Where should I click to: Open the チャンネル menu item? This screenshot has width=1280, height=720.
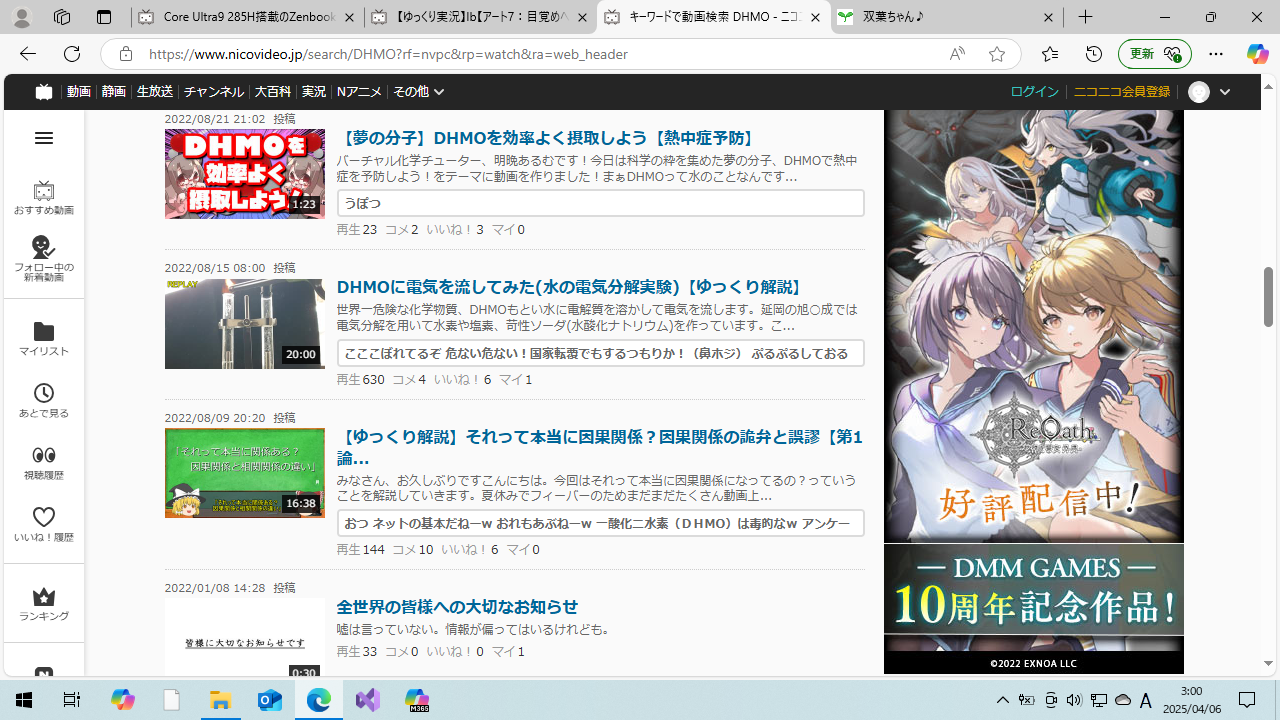[213, 92]
